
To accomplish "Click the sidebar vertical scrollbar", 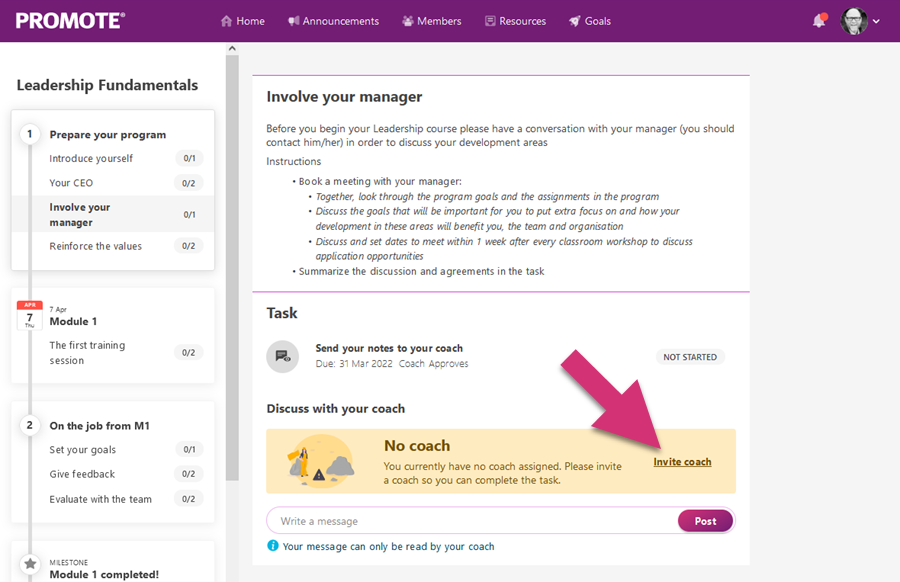I will point(232,267).
